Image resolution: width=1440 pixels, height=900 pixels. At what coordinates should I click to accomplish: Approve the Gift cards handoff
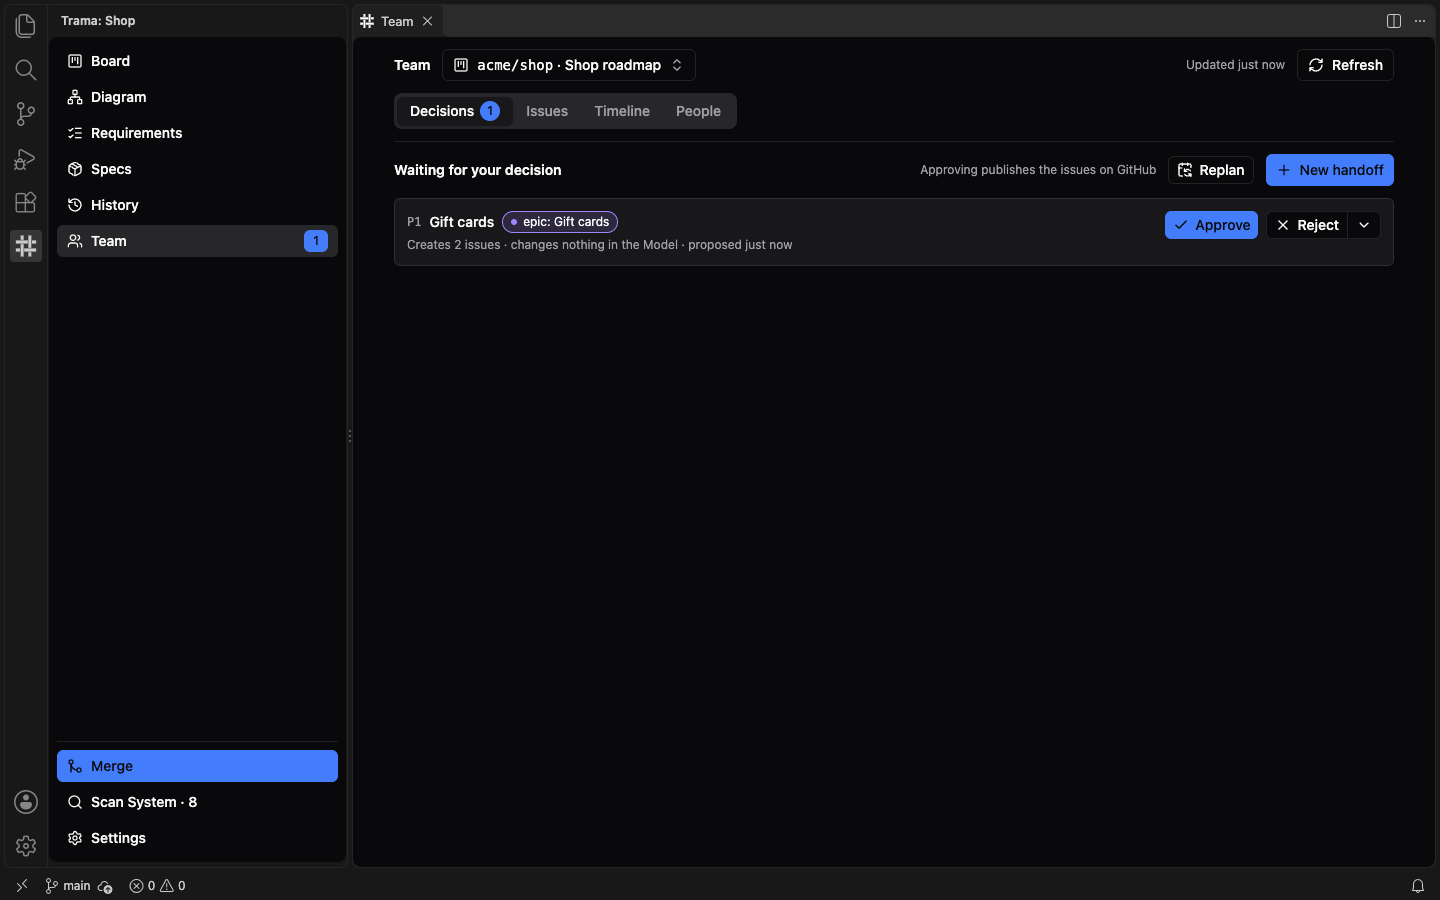click(x=1211, y=225)
